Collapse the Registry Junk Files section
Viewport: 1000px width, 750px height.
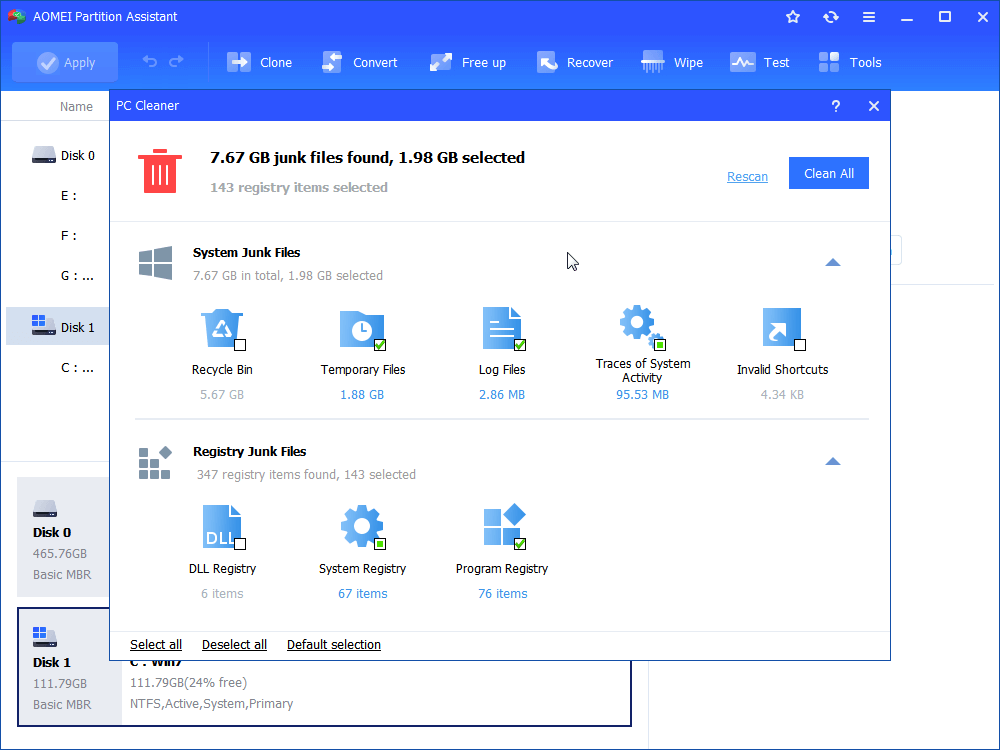pos(832,461)
